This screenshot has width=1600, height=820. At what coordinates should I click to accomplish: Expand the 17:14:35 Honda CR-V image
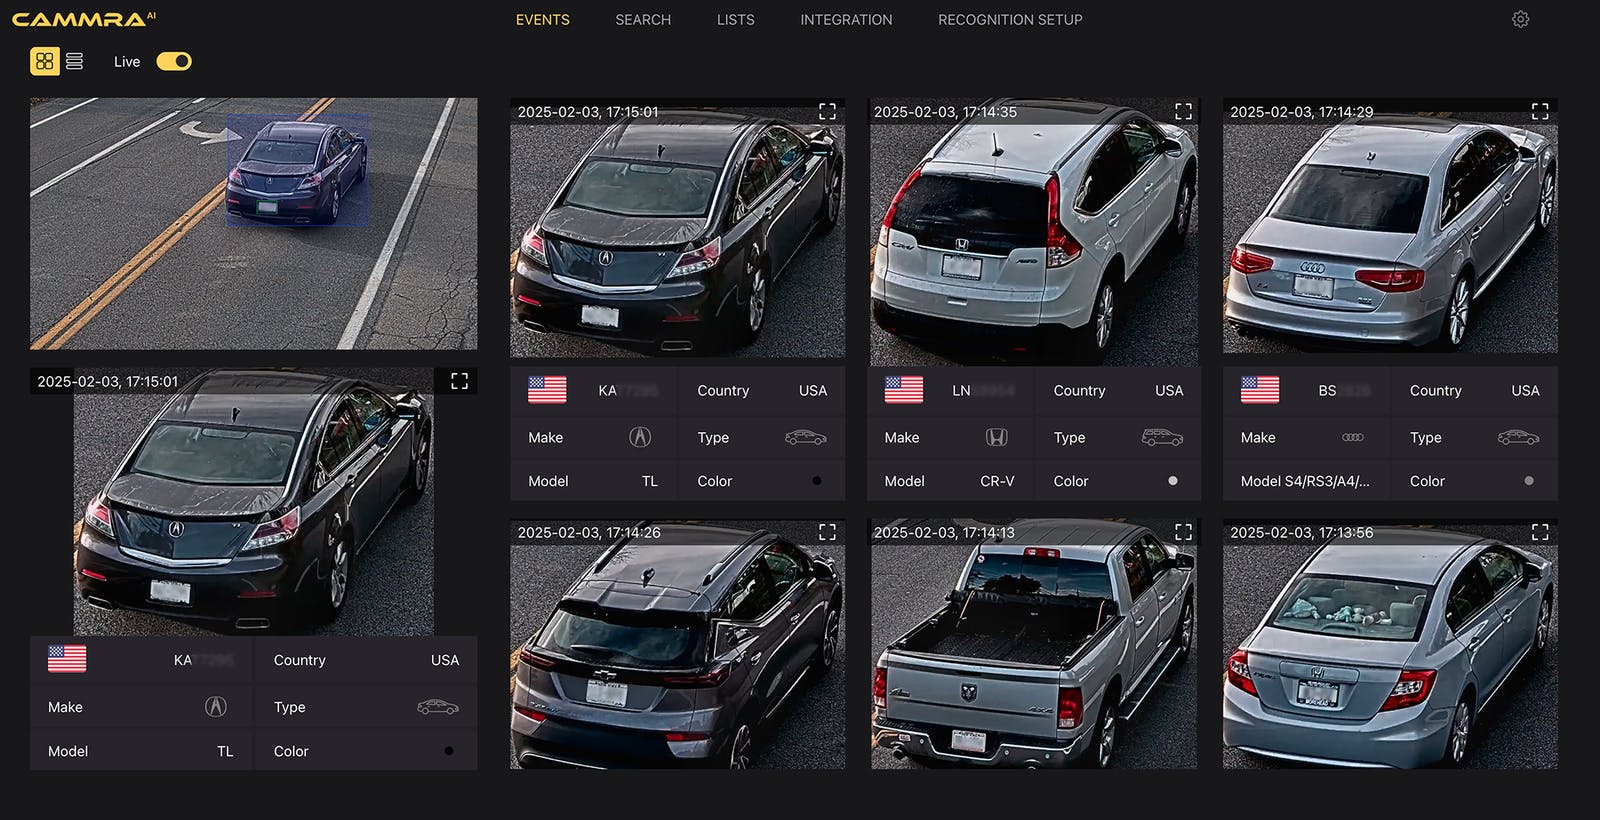click(1183, 112)
